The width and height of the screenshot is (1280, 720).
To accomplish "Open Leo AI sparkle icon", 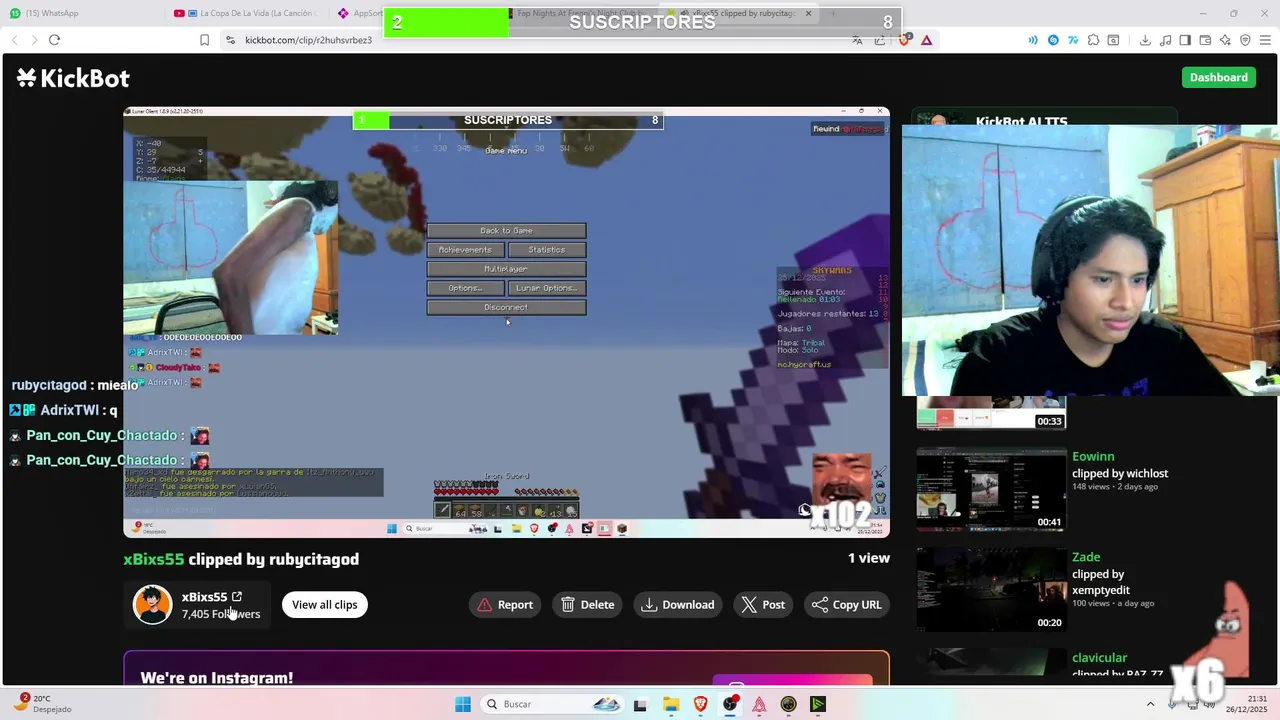I will (1225, 40).
